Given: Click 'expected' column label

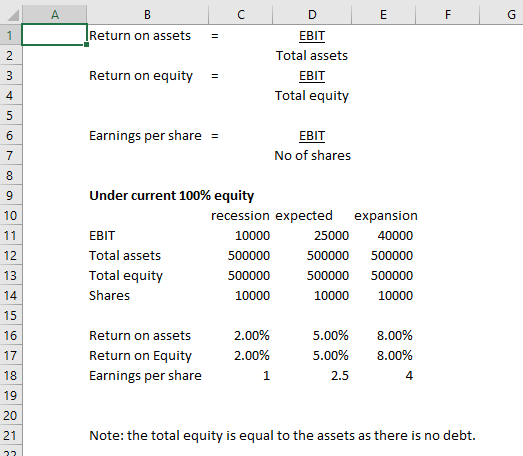Looking at the screenshot, I should click(304, 216).
